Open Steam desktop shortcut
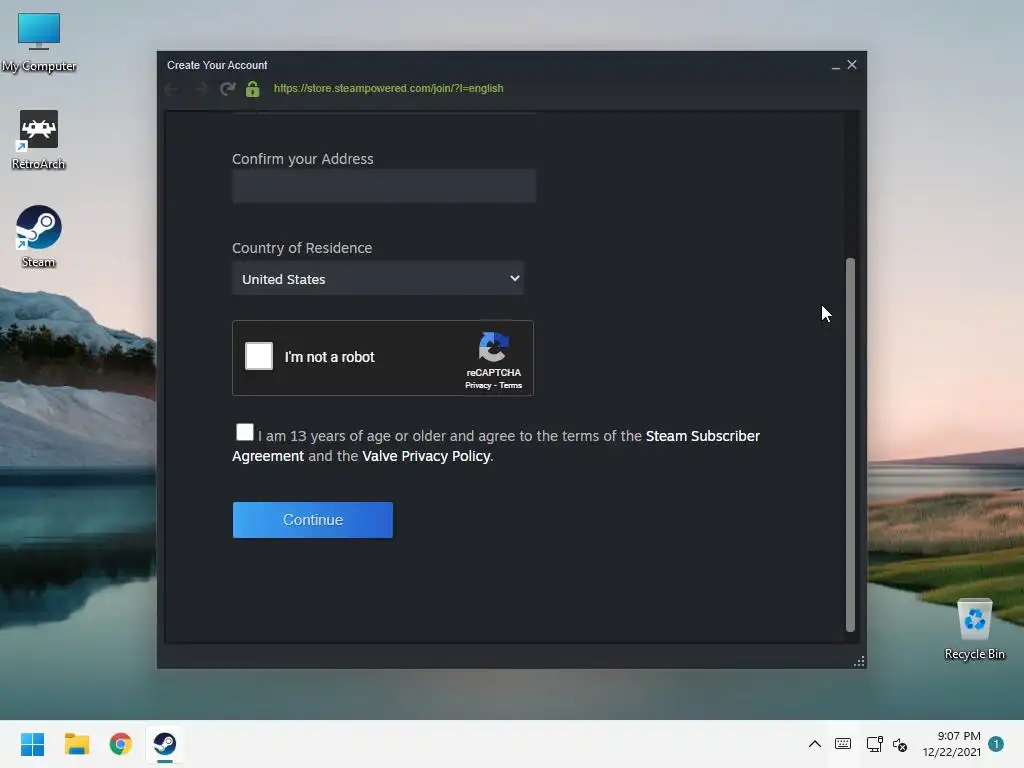Viewport: 1024px width, 768px height. [39, 236]
